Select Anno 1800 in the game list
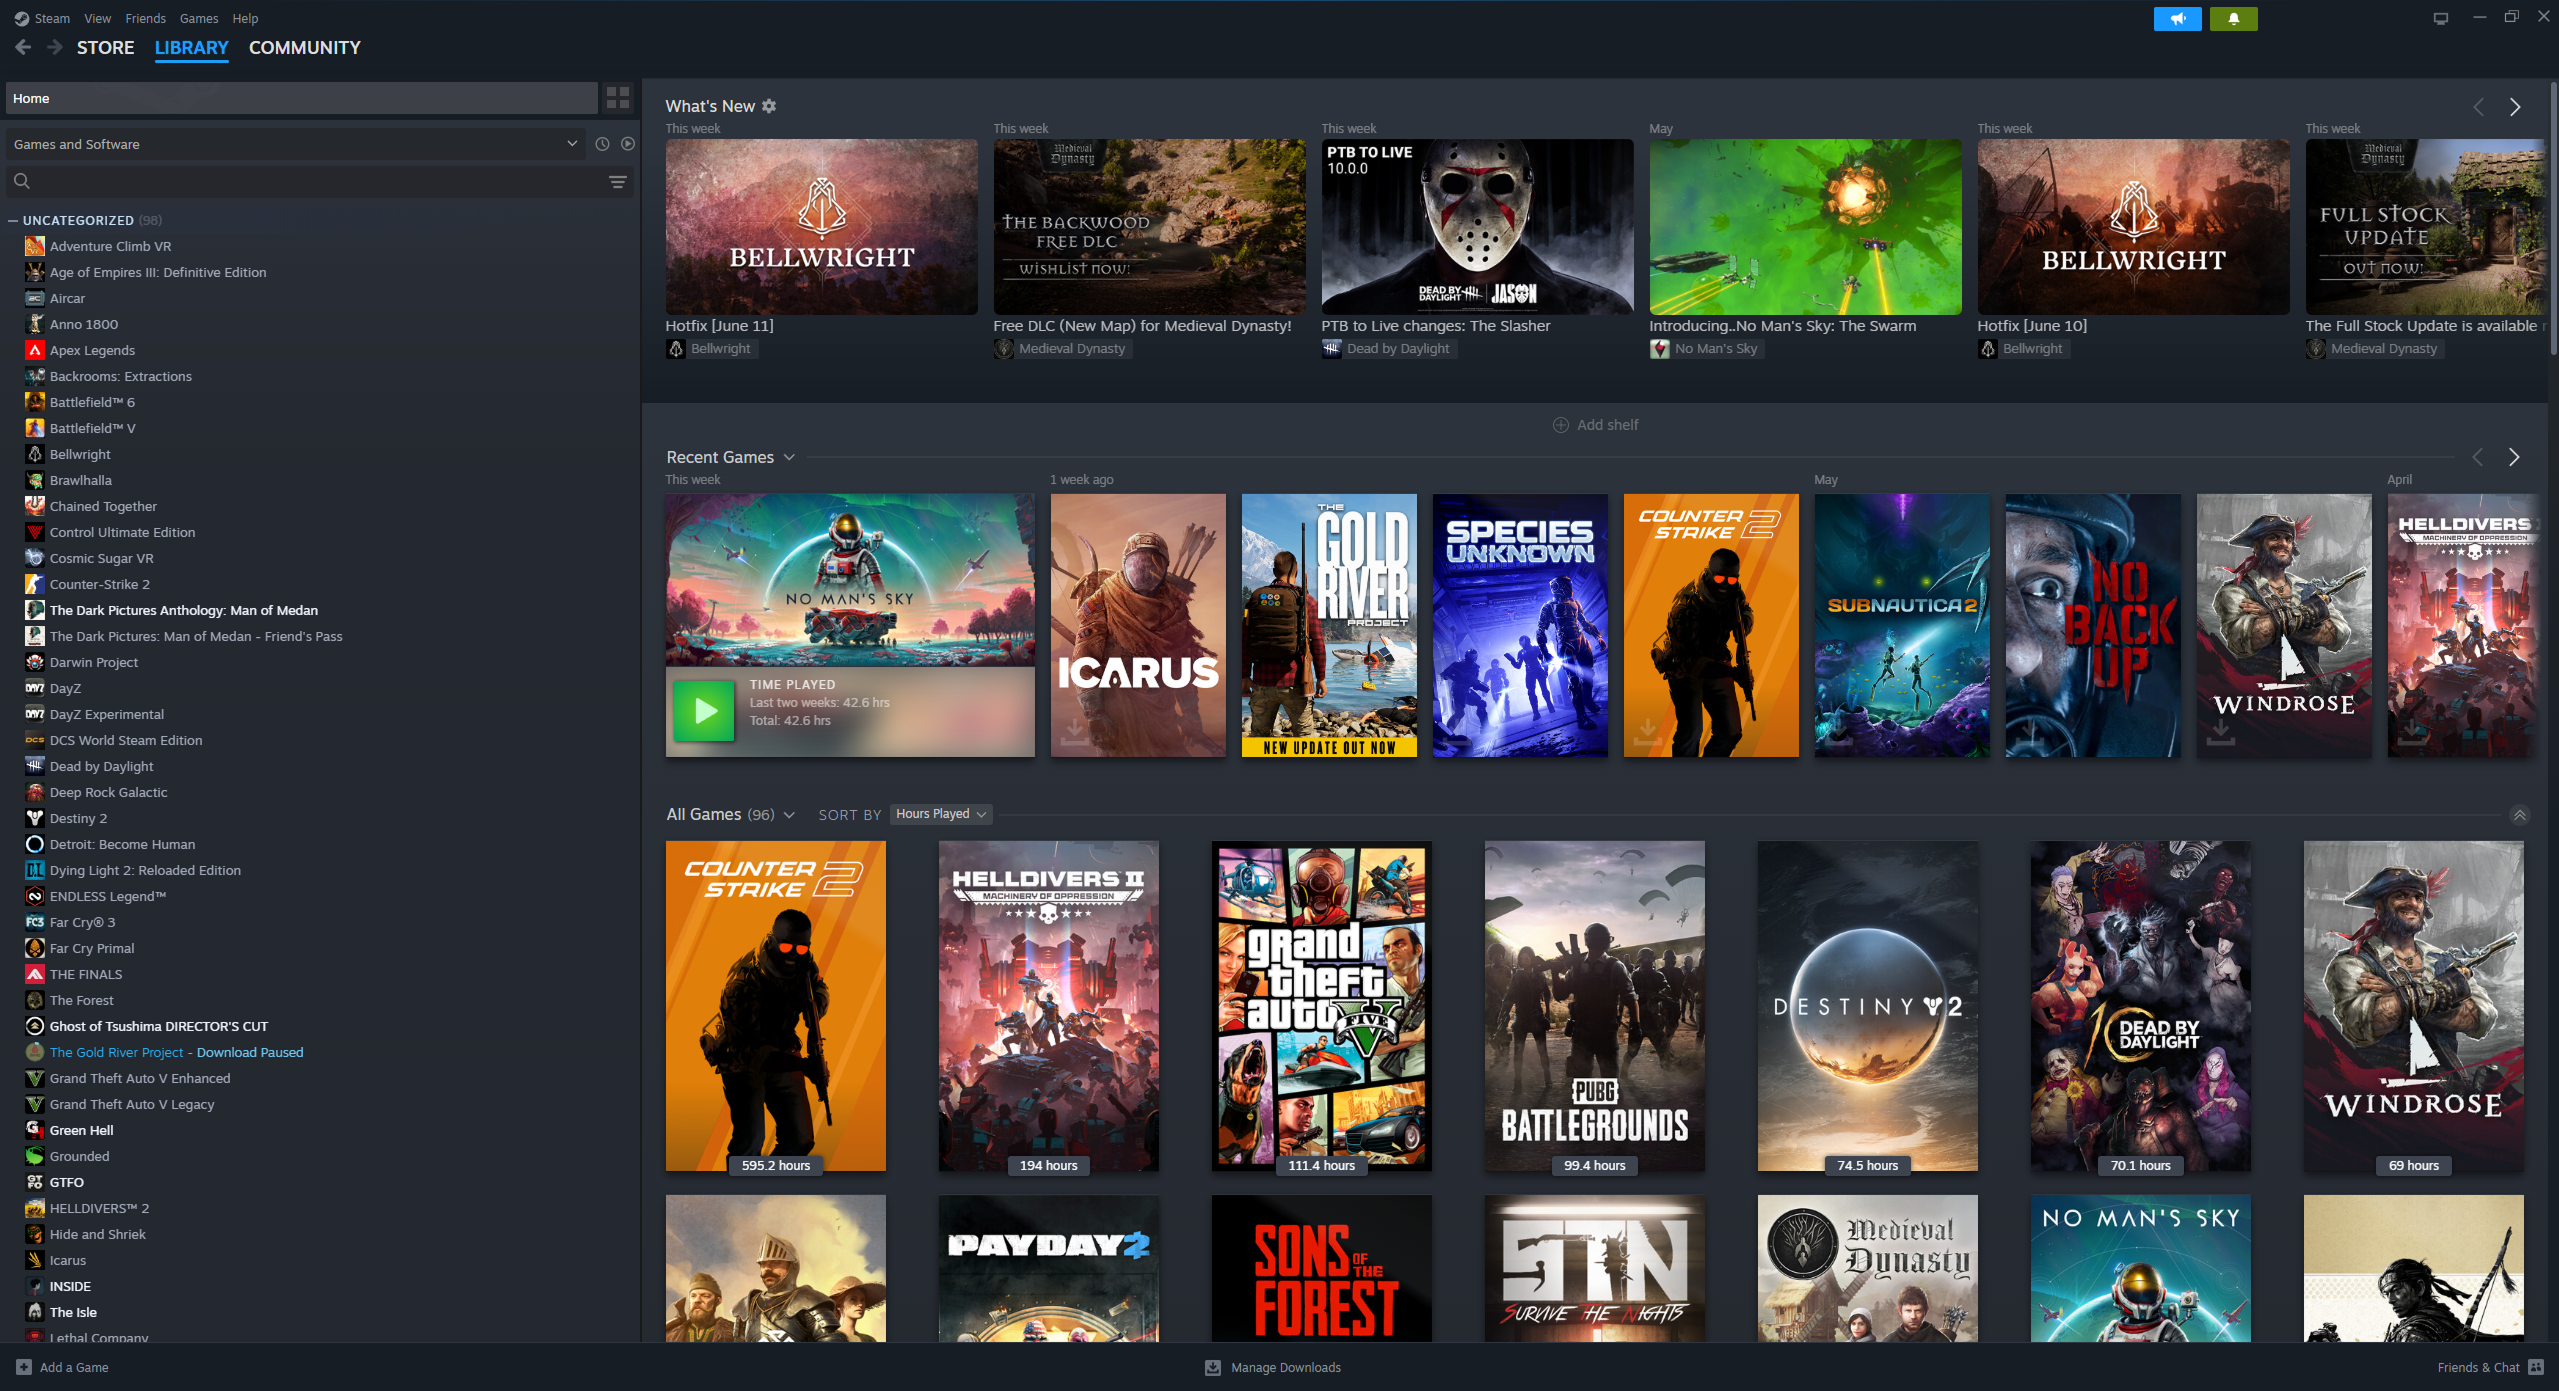The height and width of the screenshot is (1391, 2559). (84, 324)
